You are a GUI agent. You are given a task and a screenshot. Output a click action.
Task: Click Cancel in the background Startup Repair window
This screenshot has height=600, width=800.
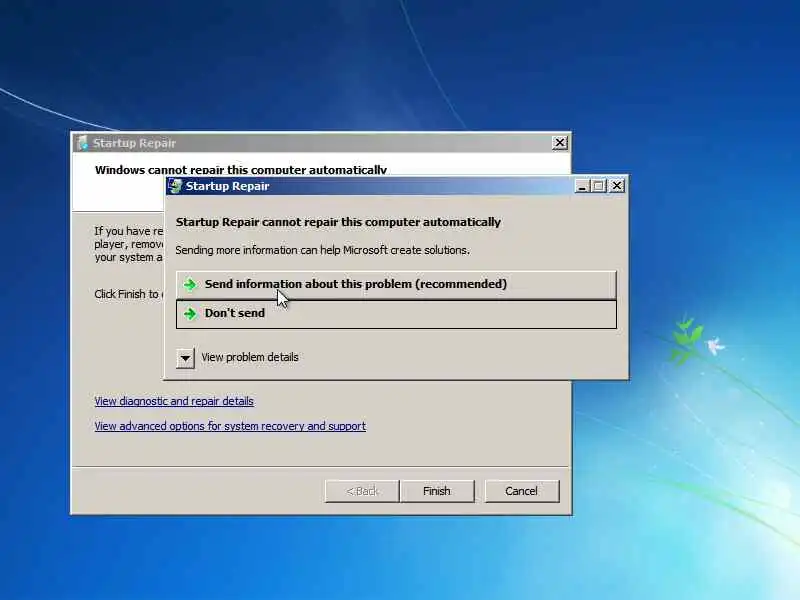(x=521, y=491)
